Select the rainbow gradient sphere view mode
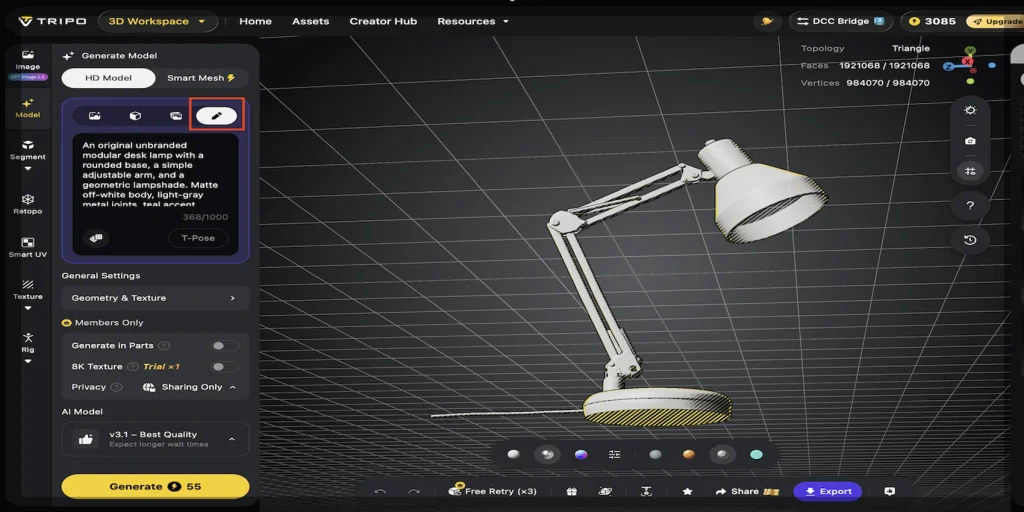 581,455
